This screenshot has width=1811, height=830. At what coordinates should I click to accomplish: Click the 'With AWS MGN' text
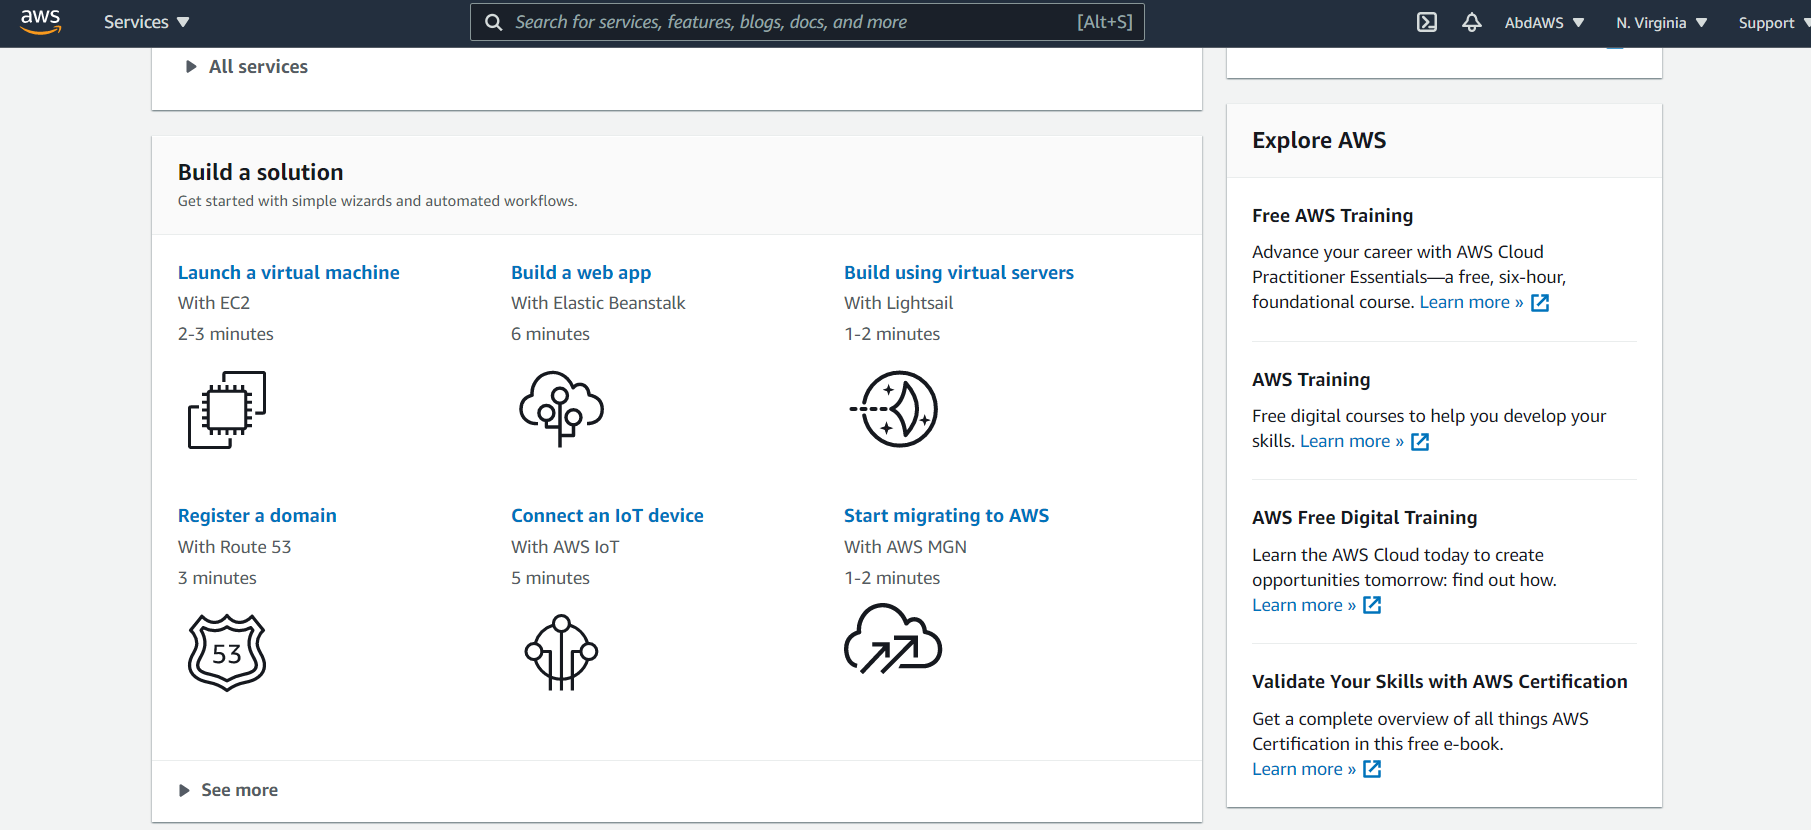pos(905,547)
